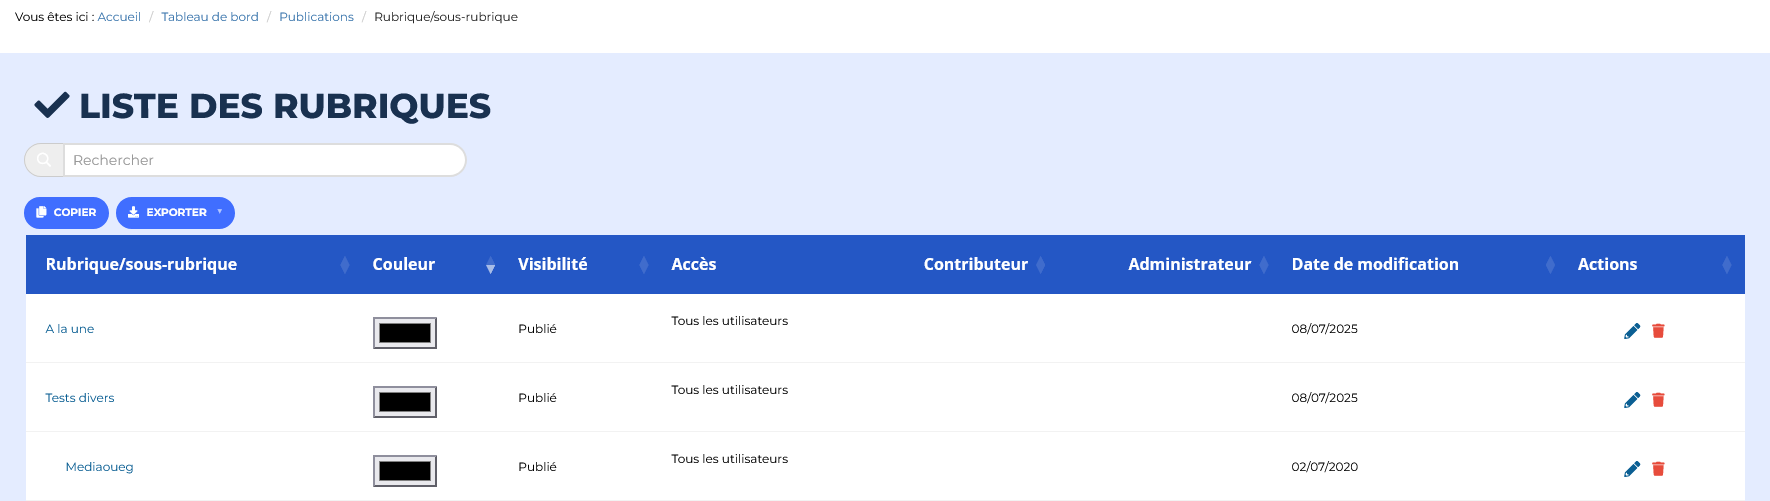
Task: Go to Accueil breadcrumb link
Action: click(119, 17)
